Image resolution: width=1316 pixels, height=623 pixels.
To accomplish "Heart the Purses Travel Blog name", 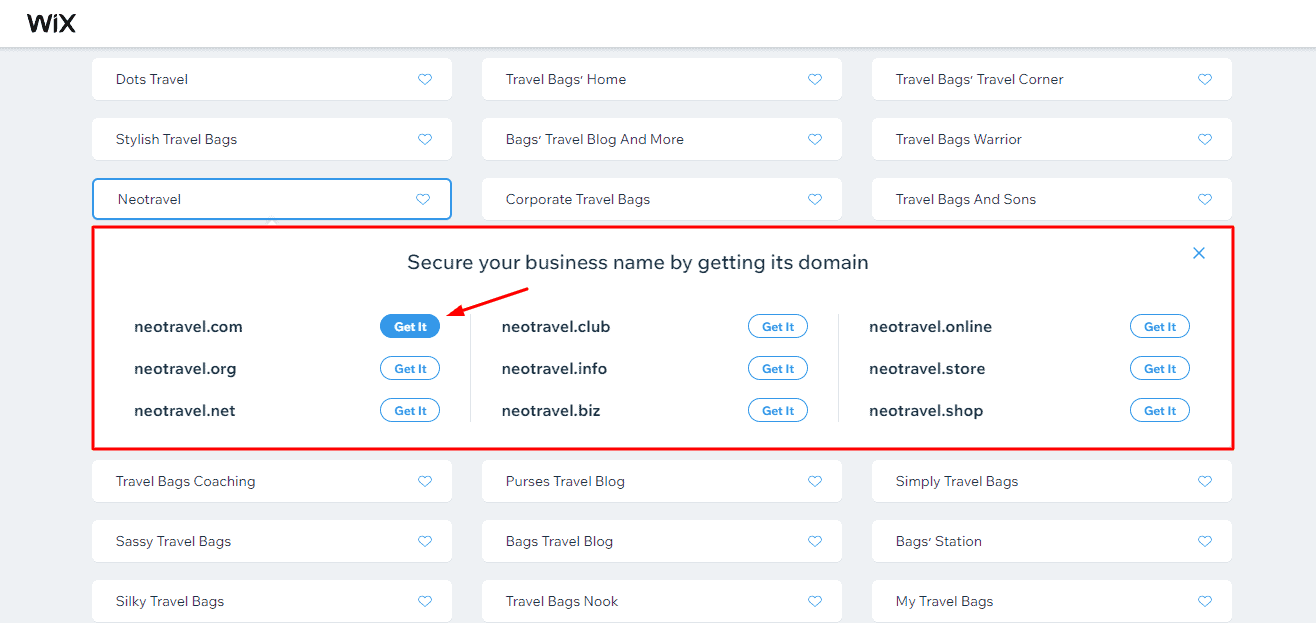I will (815, 481).
